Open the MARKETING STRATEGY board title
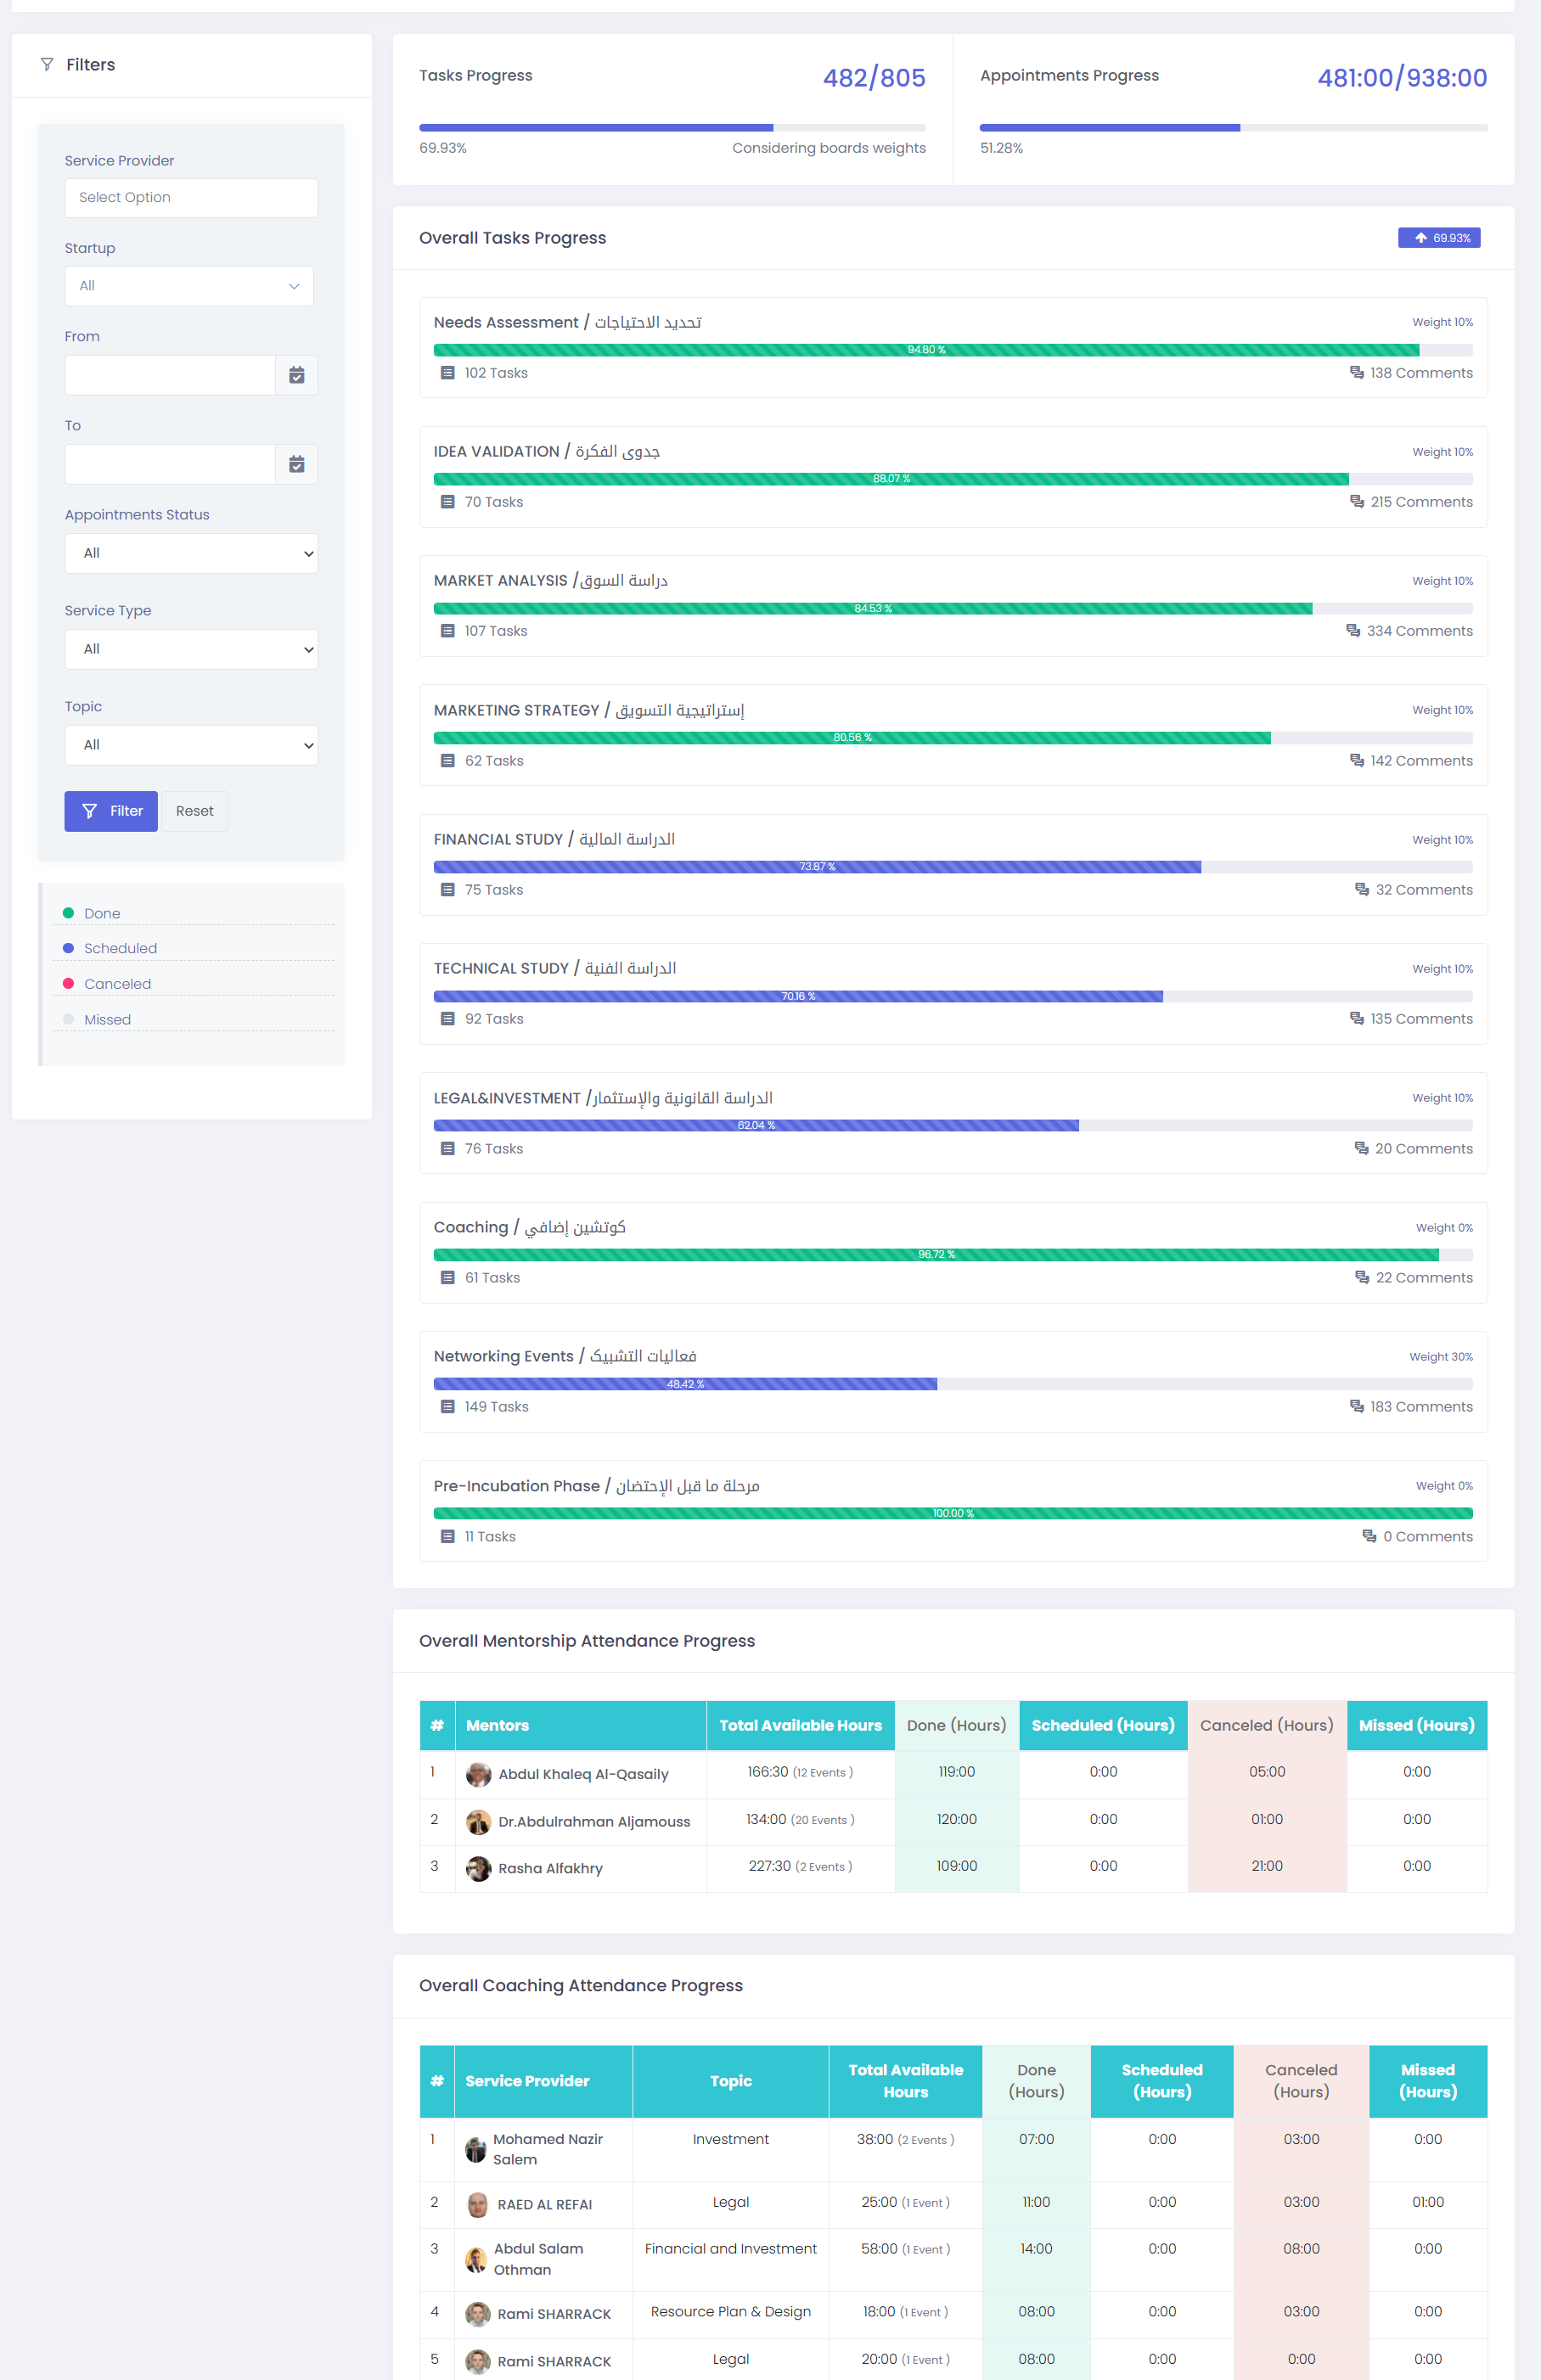 click(x=589, y=710)
